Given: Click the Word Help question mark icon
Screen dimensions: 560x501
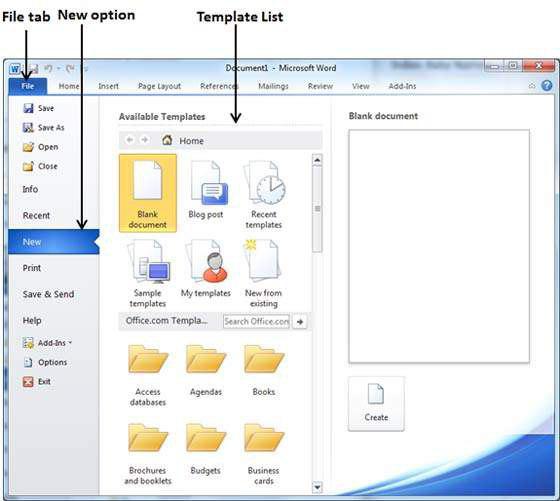Looking at the screenshot, I should click(x=547, y=86).
